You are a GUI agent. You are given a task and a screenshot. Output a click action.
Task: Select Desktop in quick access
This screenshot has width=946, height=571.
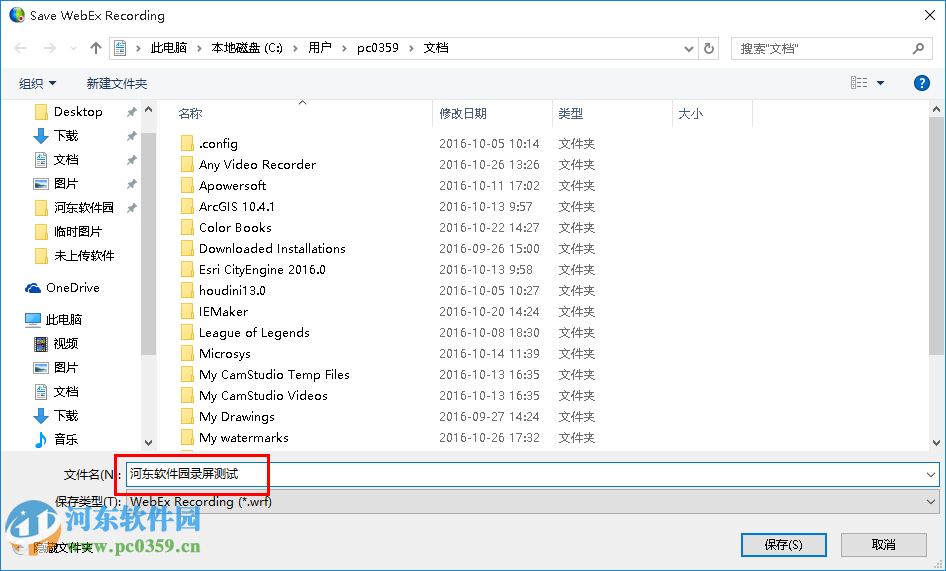[78, 112]
